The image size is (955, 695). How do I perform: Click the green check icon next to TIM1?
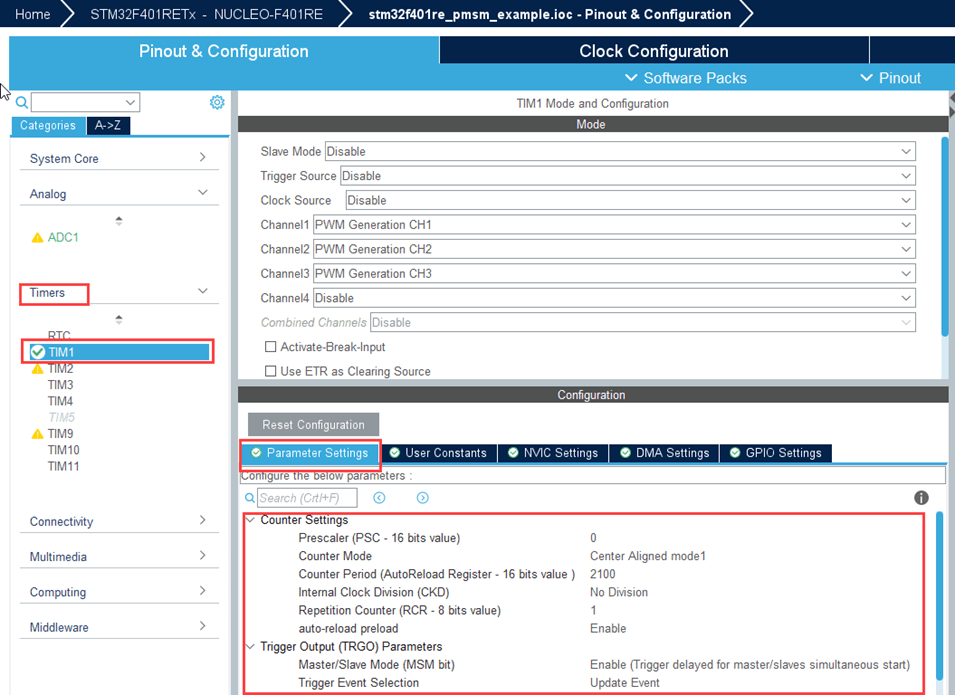coord(38,352)
